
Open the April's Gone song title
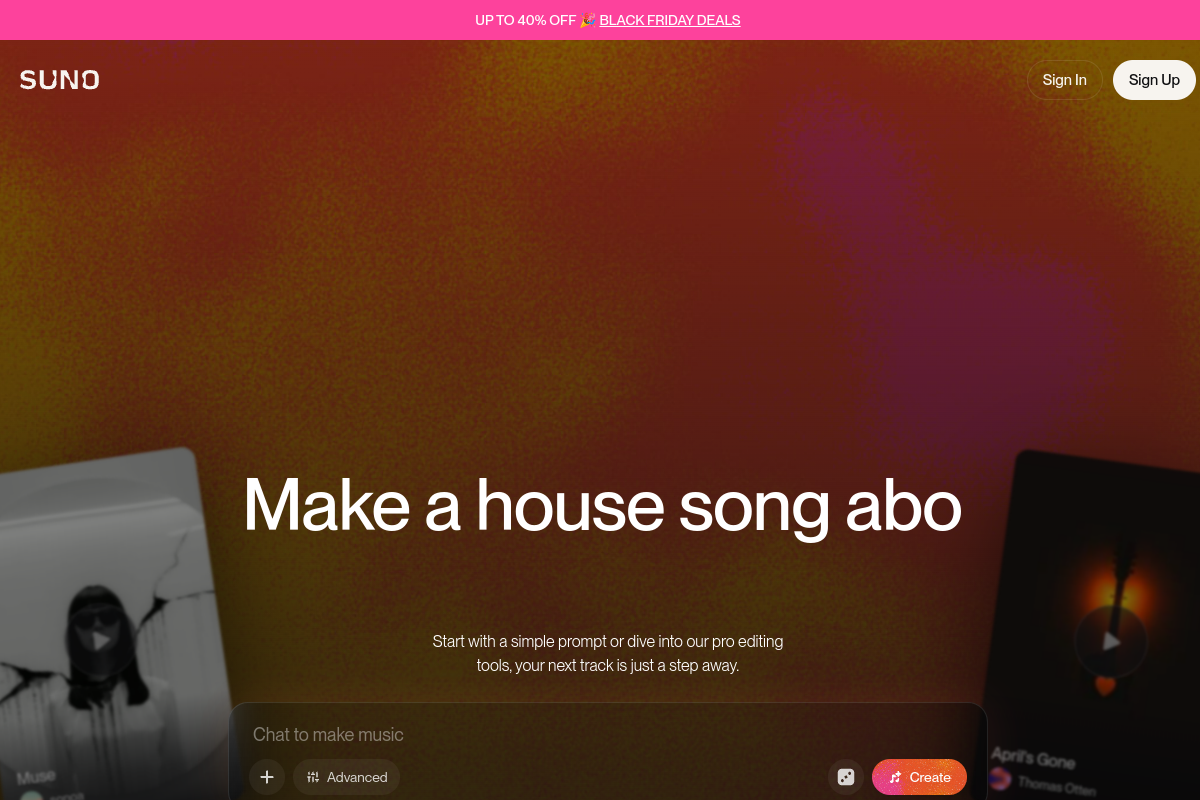click(1032, 758)
